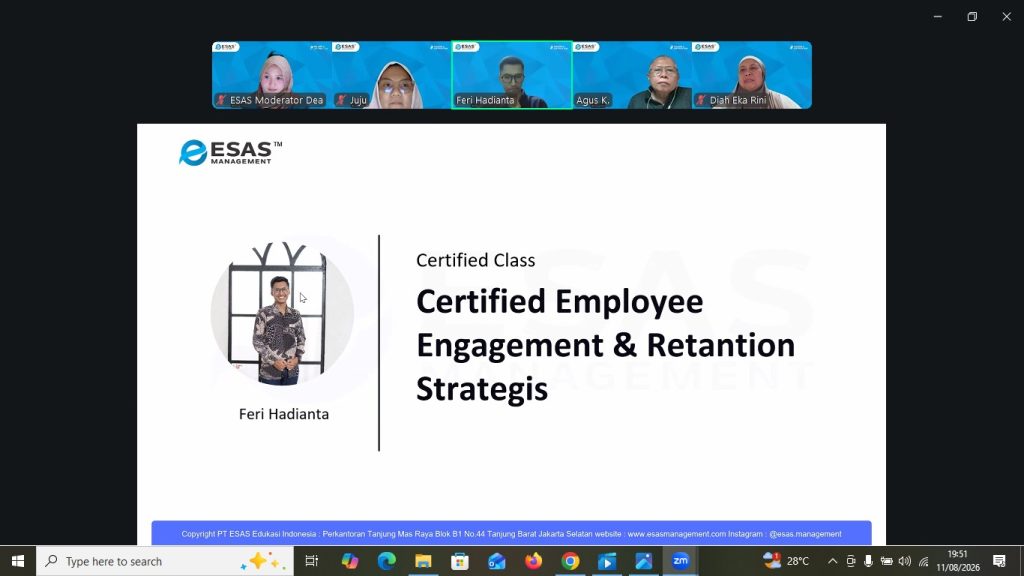The height and width of the screenshot is (576, 1024).
Task: Open Microsoft Edge from the taskbar
Action: (386, 561)
